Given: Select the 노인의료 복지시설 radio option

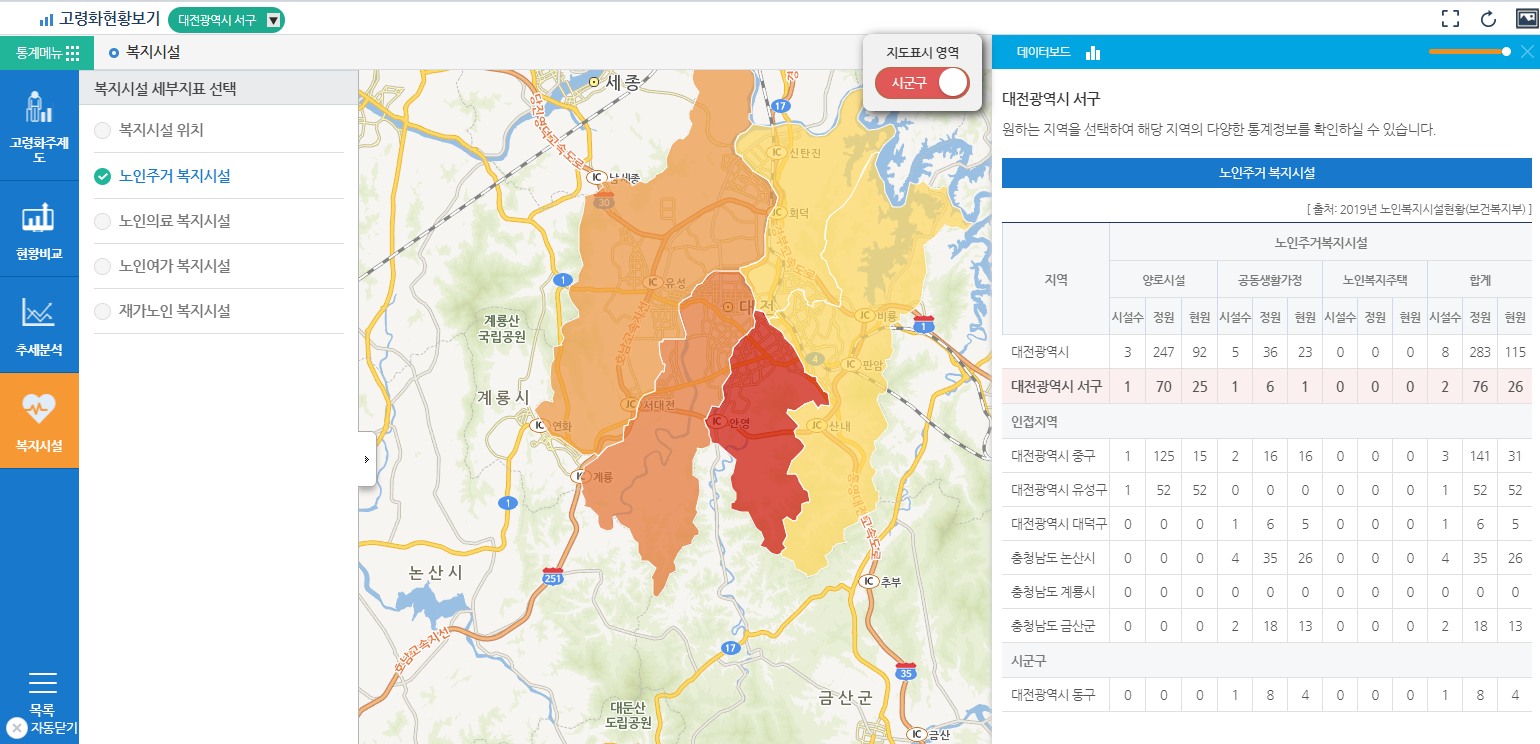Looking at the screenshot, I should (102, 221).
